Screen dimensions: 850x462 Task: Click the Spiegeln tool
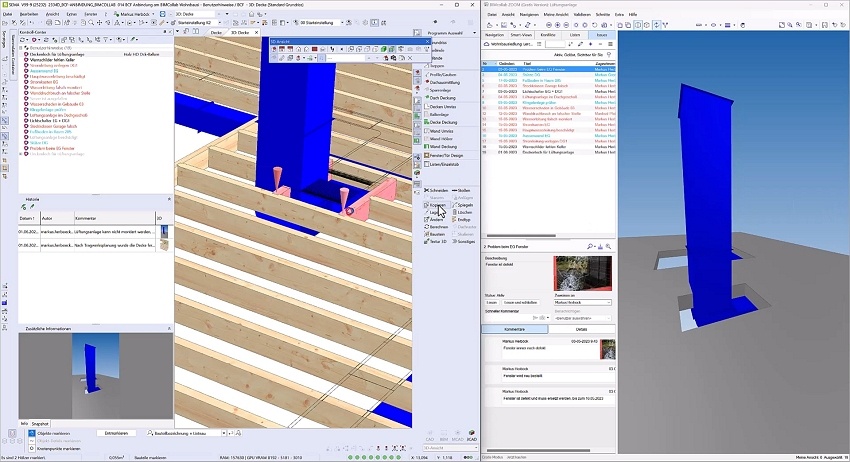pos(462,205)
